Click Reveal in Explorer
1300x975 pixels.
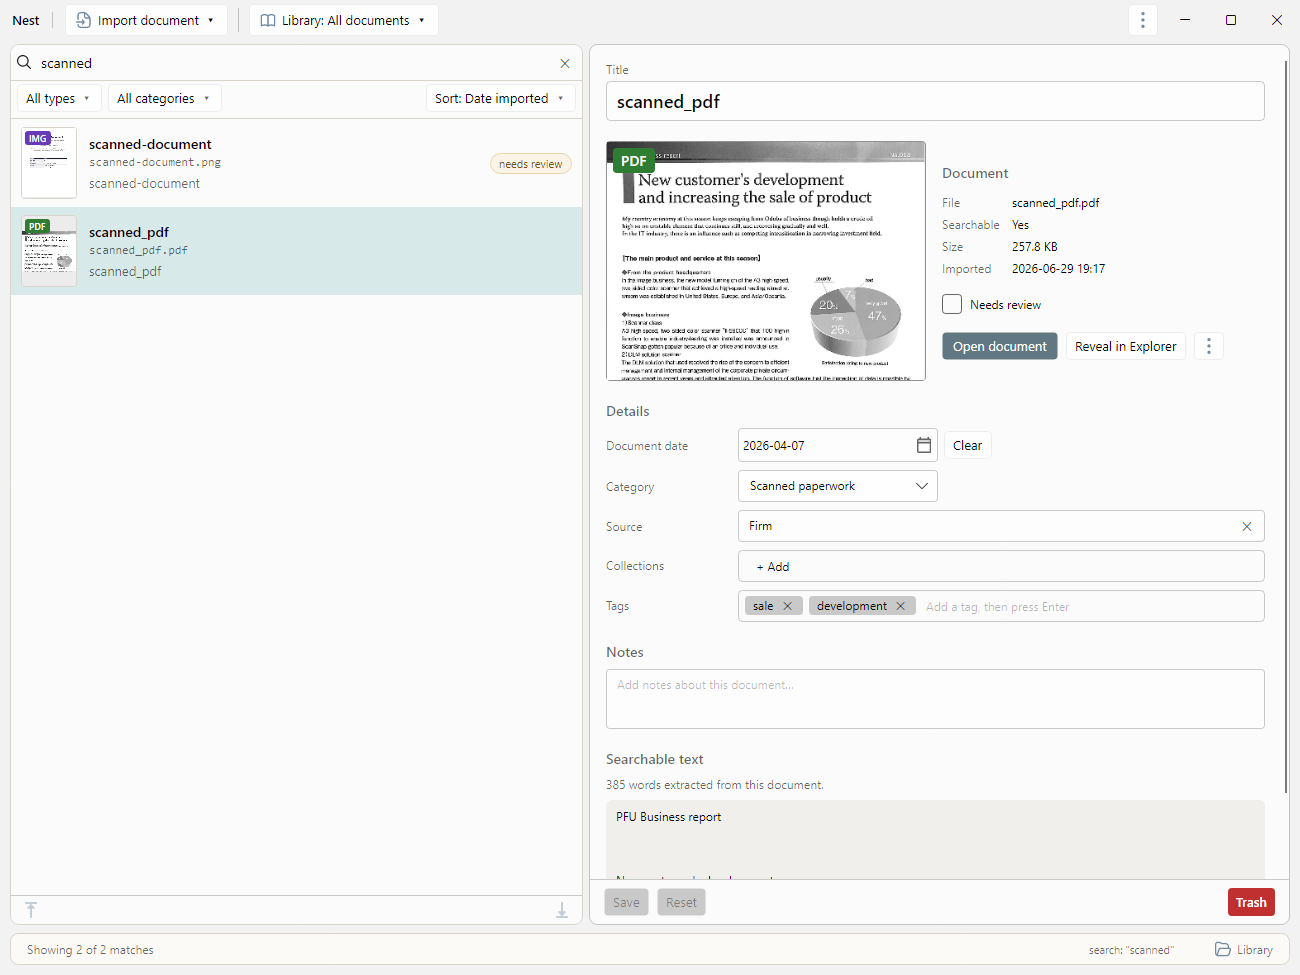(1126, 346)
